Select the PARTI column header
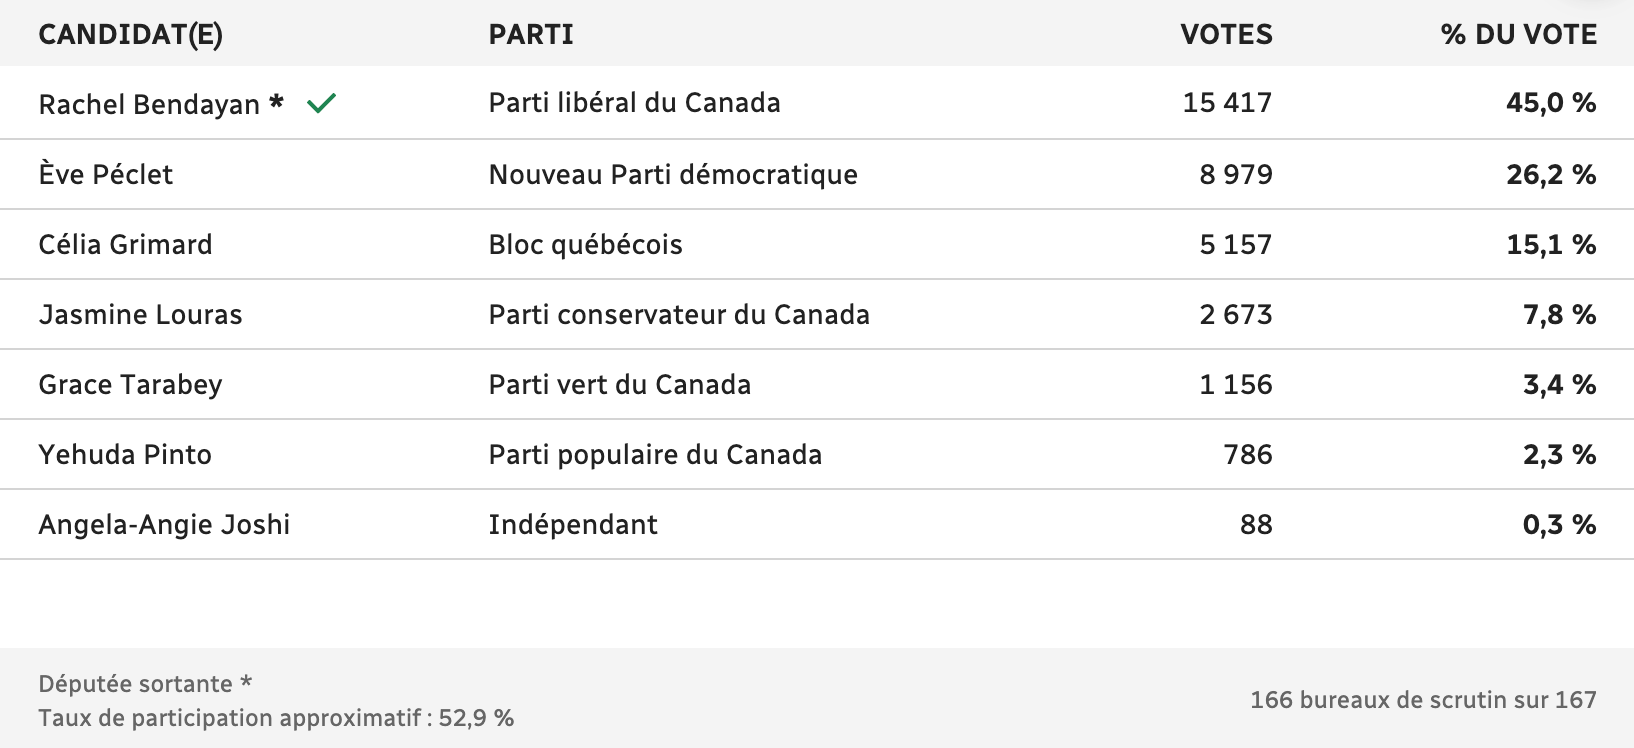Image resolution: width=1634 pixels, height=748 pixels. click(531, 34)
